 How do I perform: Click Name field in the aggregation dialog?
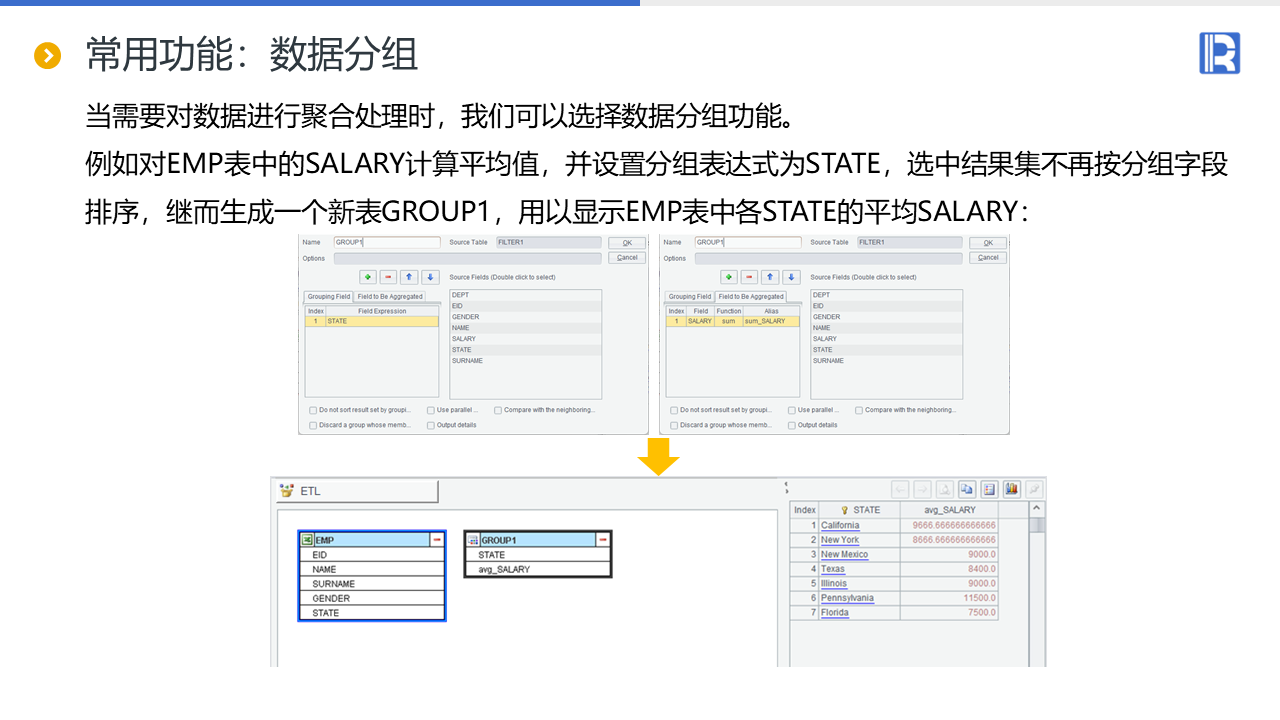(x=748, y=243)
